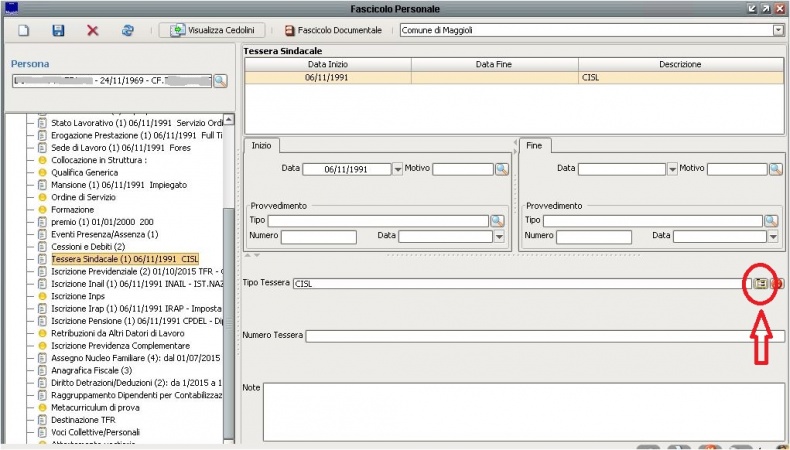Click the new document icon in toolbar
The height and width of the screenshot is (450, 790).
coord(24,31)
